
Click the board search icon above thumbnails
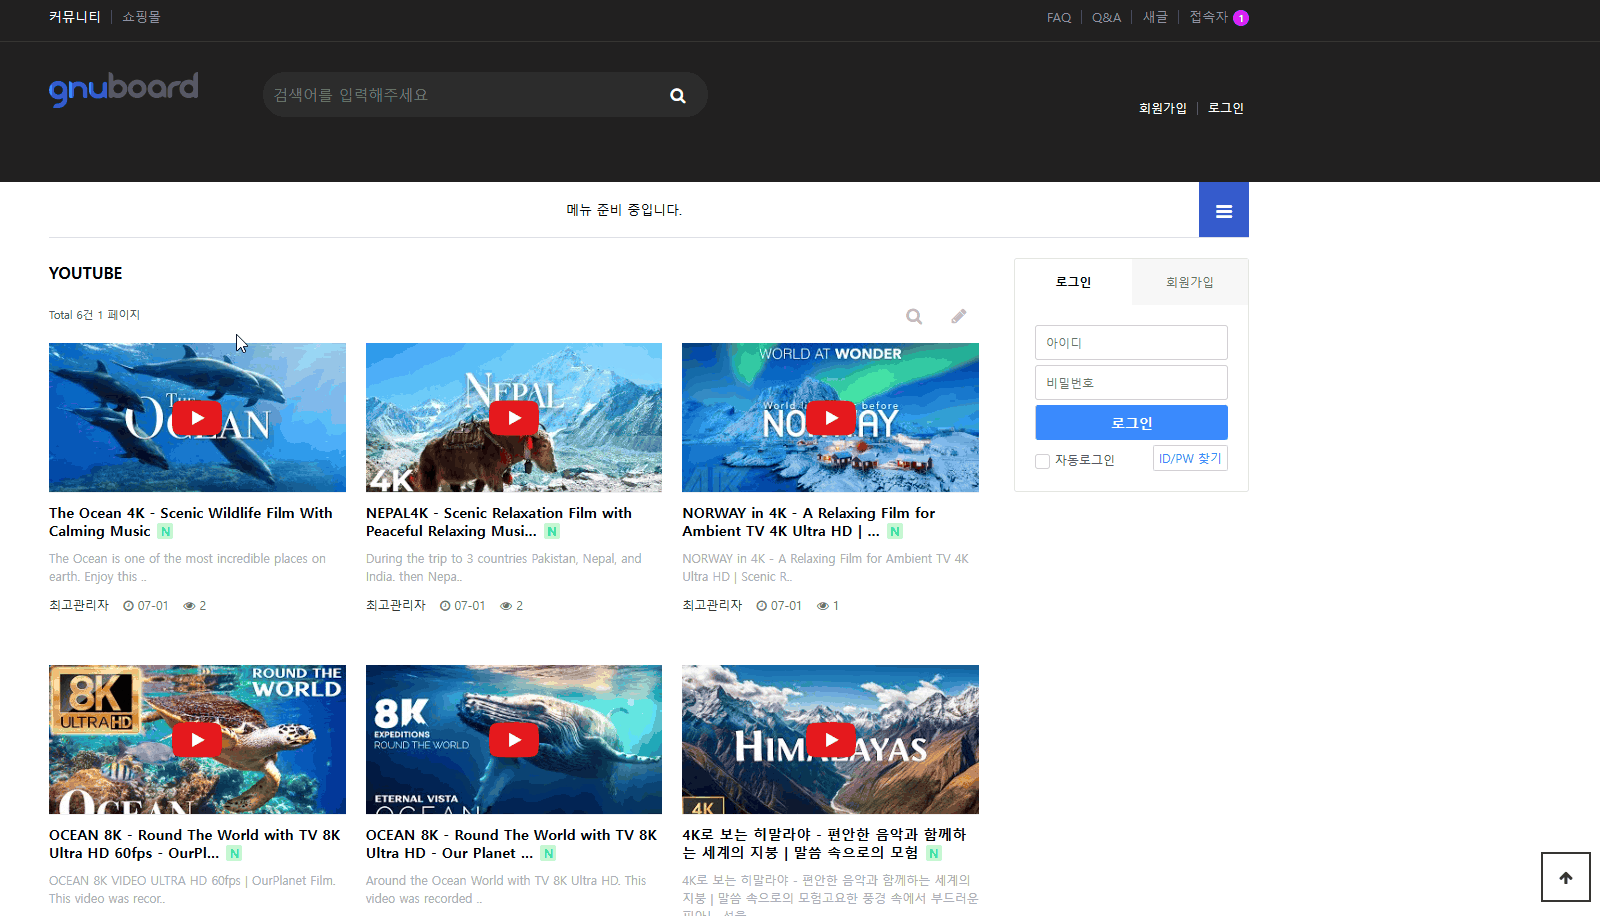(x=913, y=316)
